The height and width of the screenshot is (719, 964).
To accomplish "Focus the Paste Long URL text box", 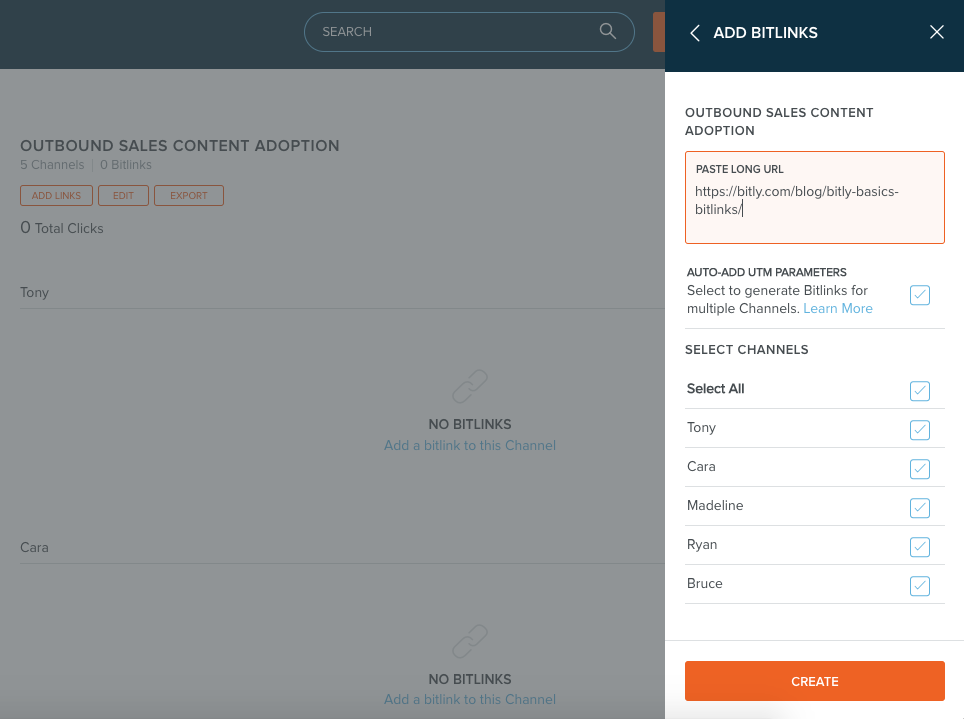I will pos(815,197).
